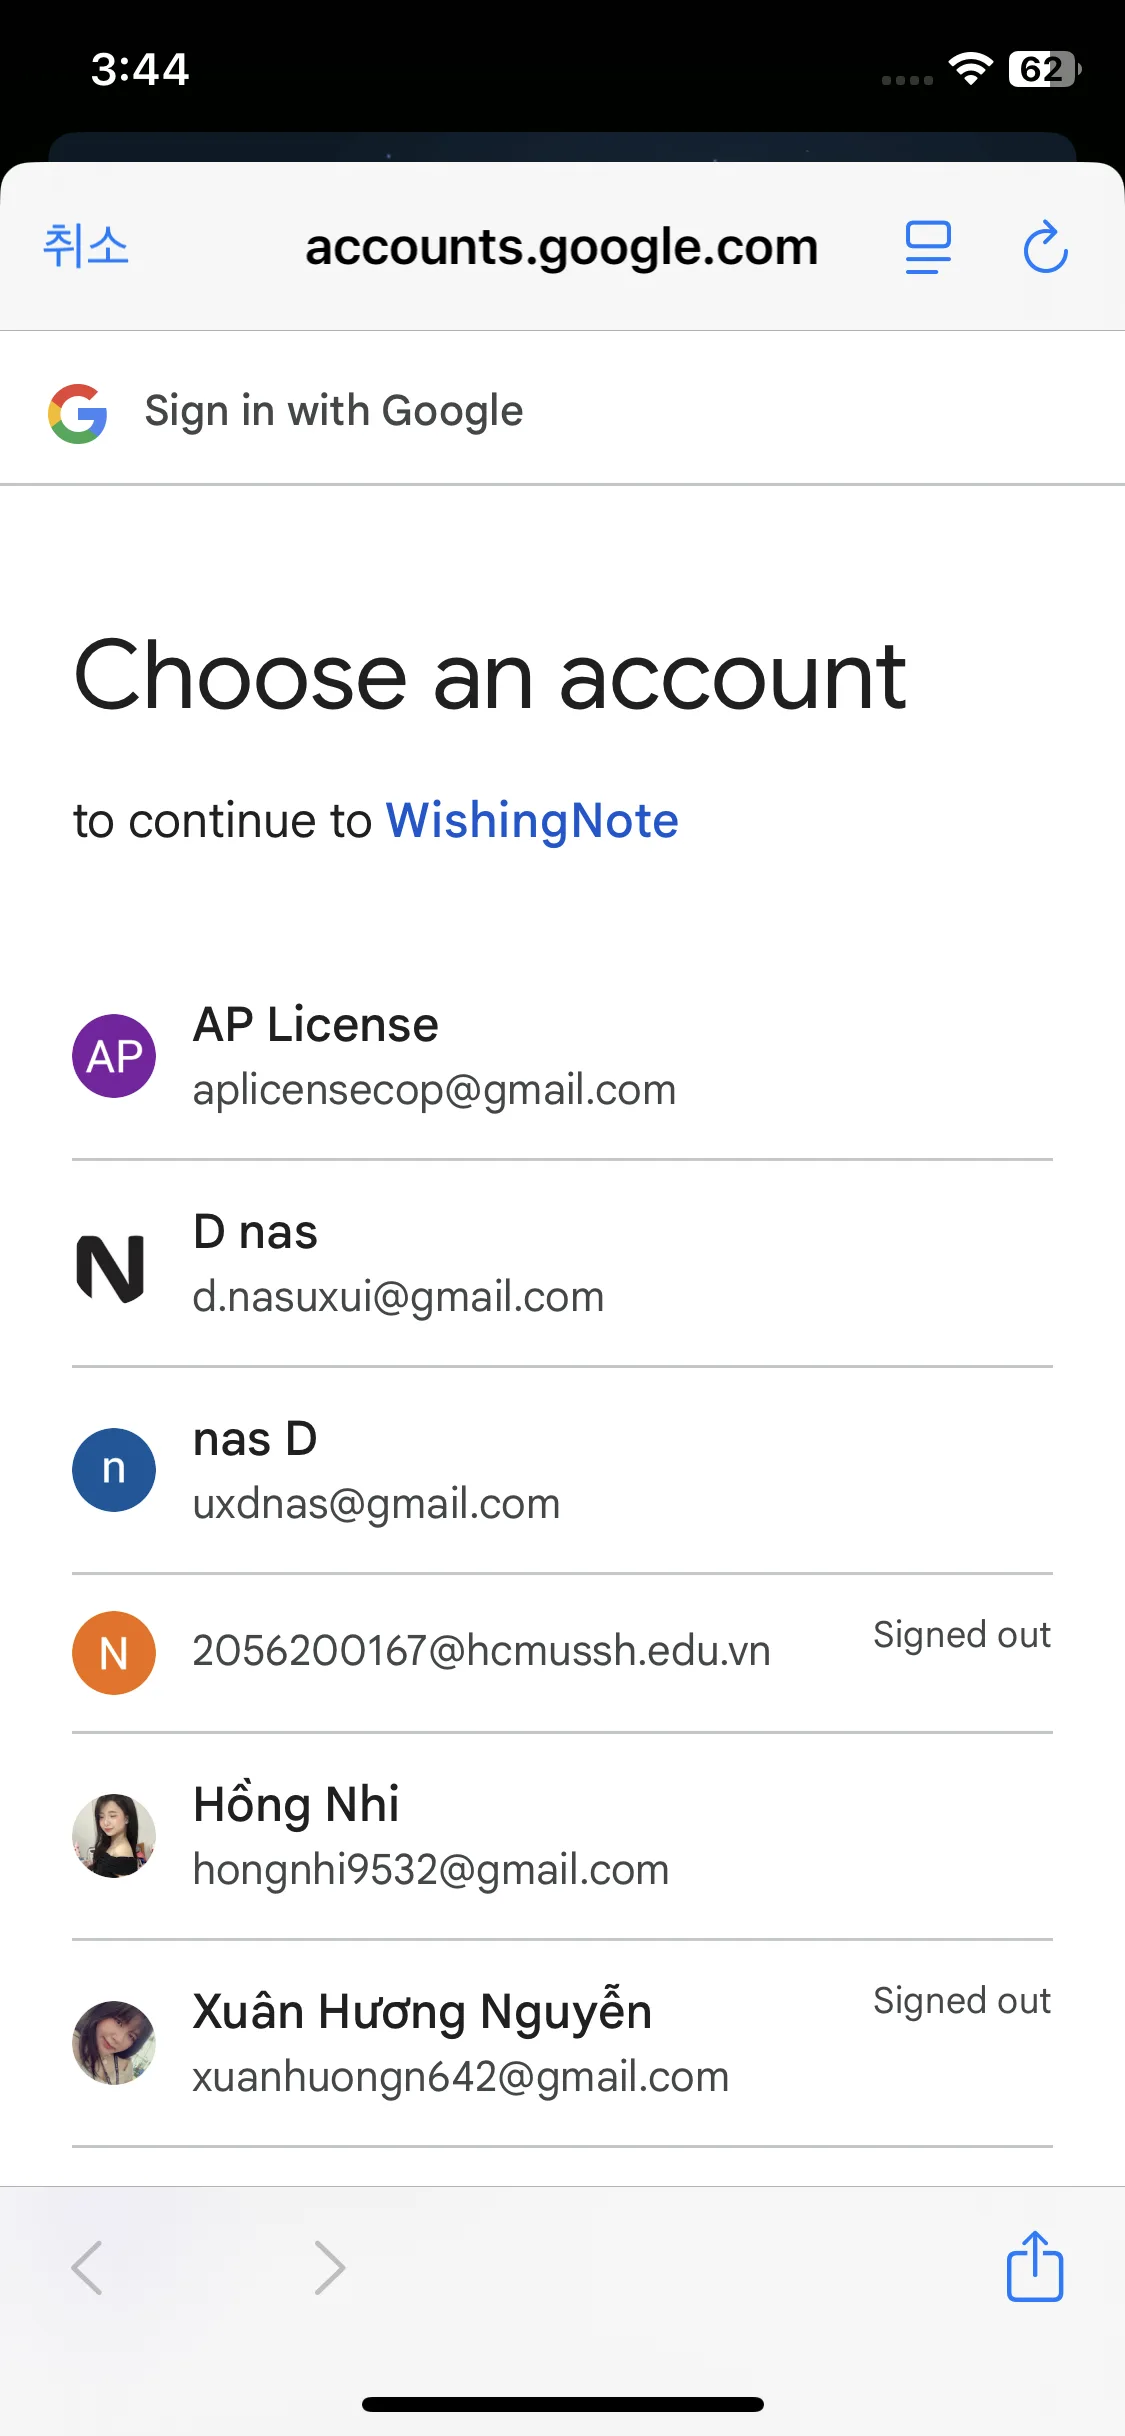
Task: Select the AP License account
Action: coord(434,1056)
